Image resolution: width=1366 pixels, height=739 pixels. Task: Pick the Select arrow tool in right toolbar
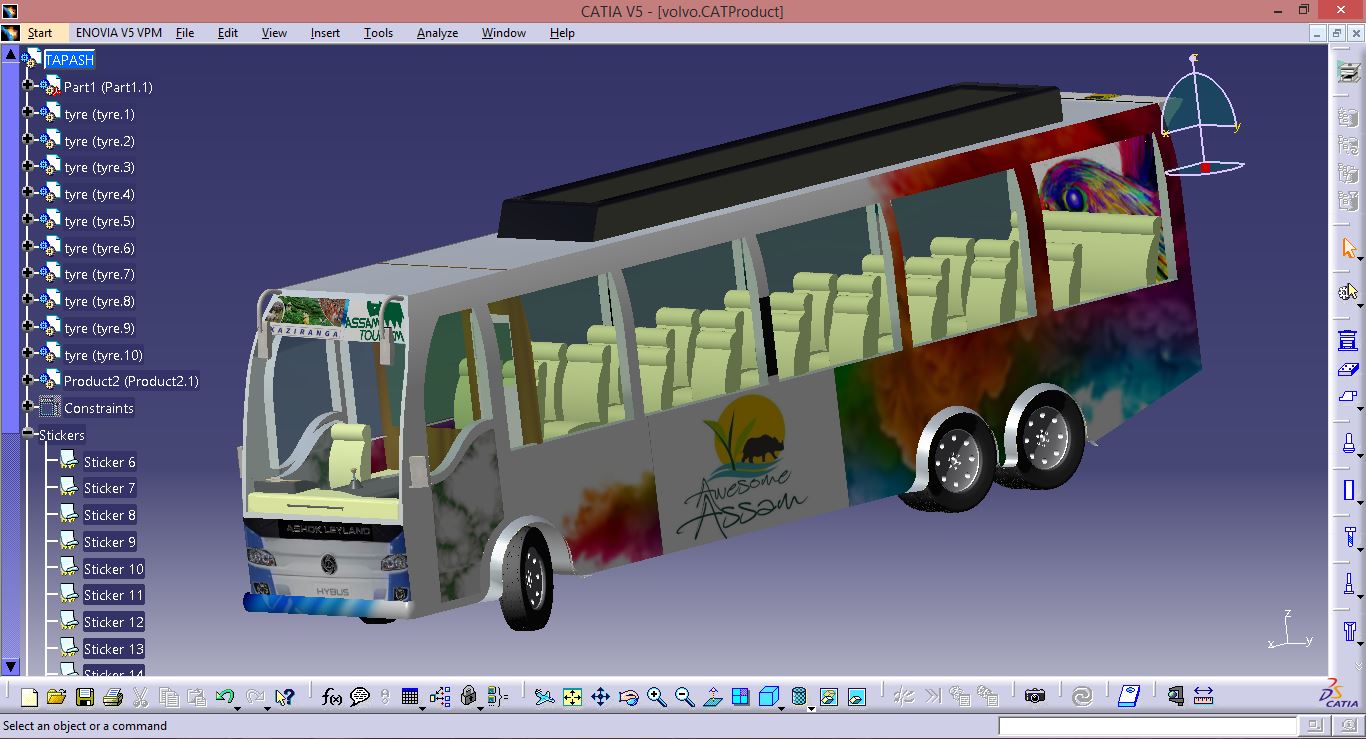(x=1348, y=248)
